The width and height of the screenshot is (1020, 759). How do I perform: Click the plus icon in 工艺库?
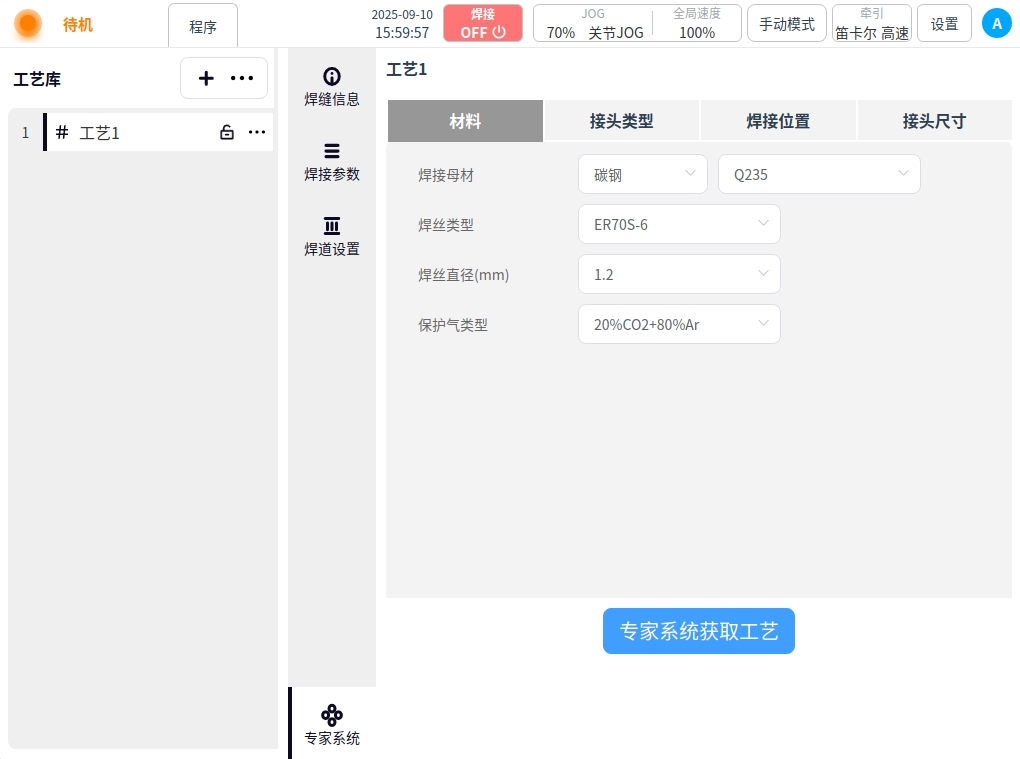206,78
